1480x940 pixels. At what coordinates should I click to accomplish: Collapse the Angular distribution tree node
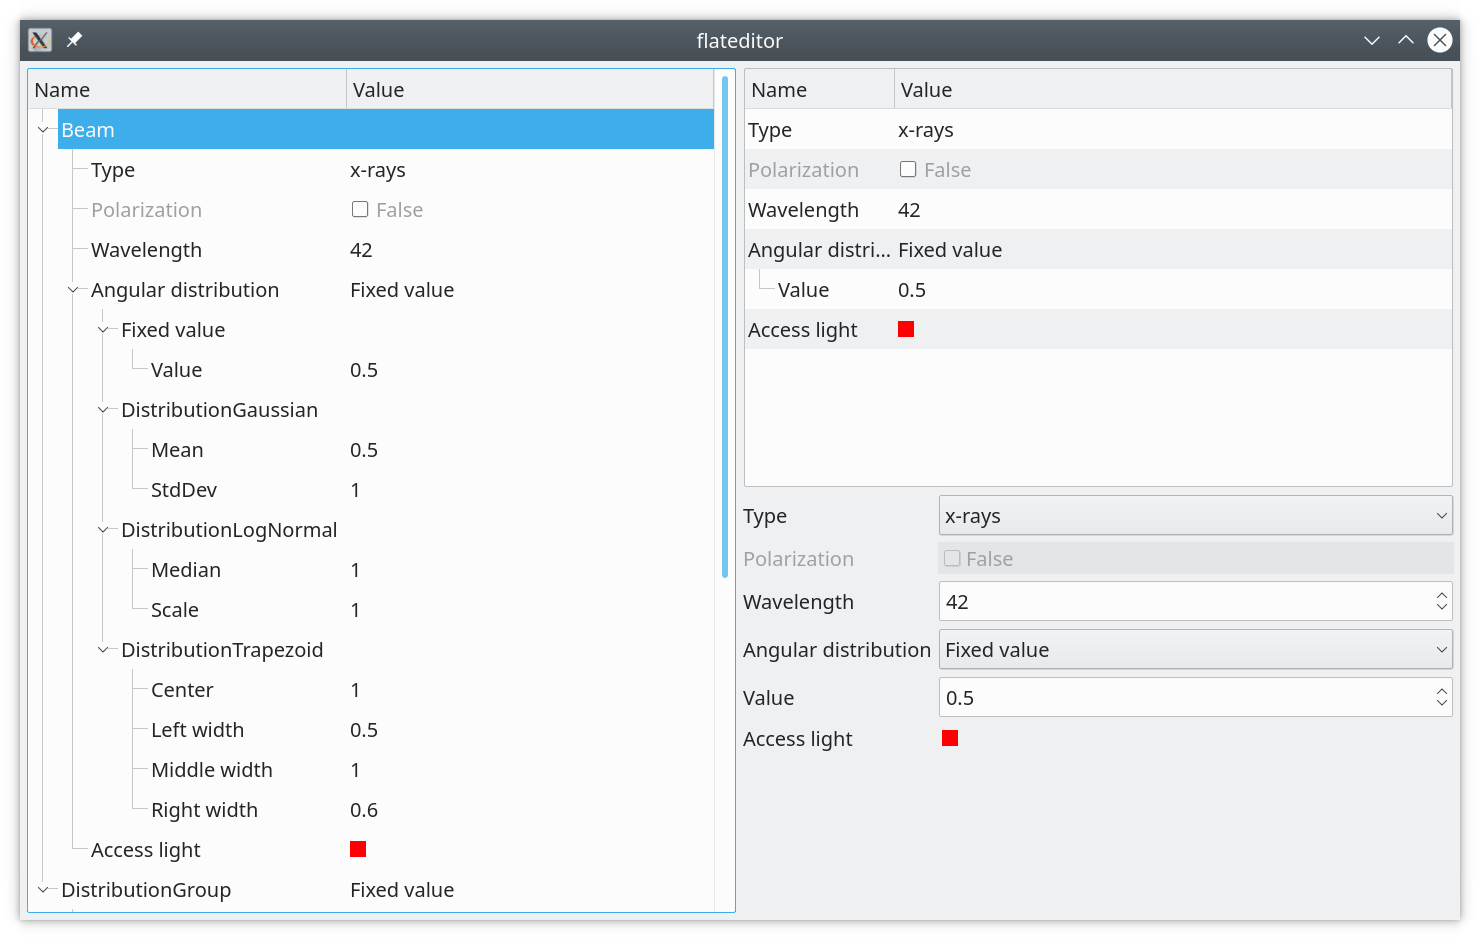tap(73, 290)
